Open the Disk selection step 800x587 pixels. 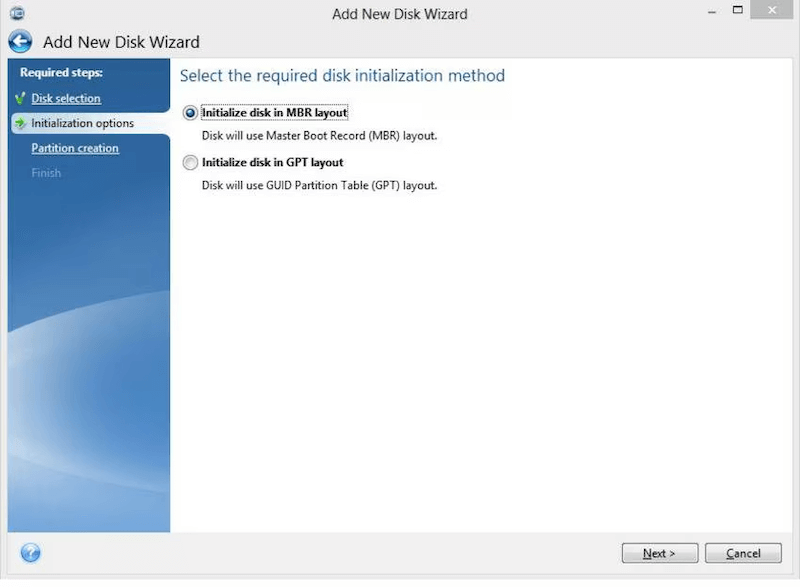[67, 98]
